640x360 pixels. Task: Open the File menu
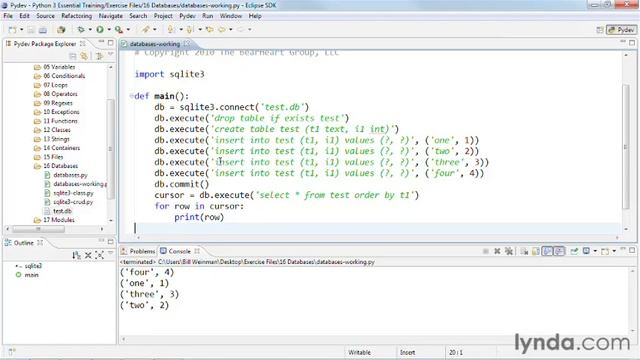(8, 16)
